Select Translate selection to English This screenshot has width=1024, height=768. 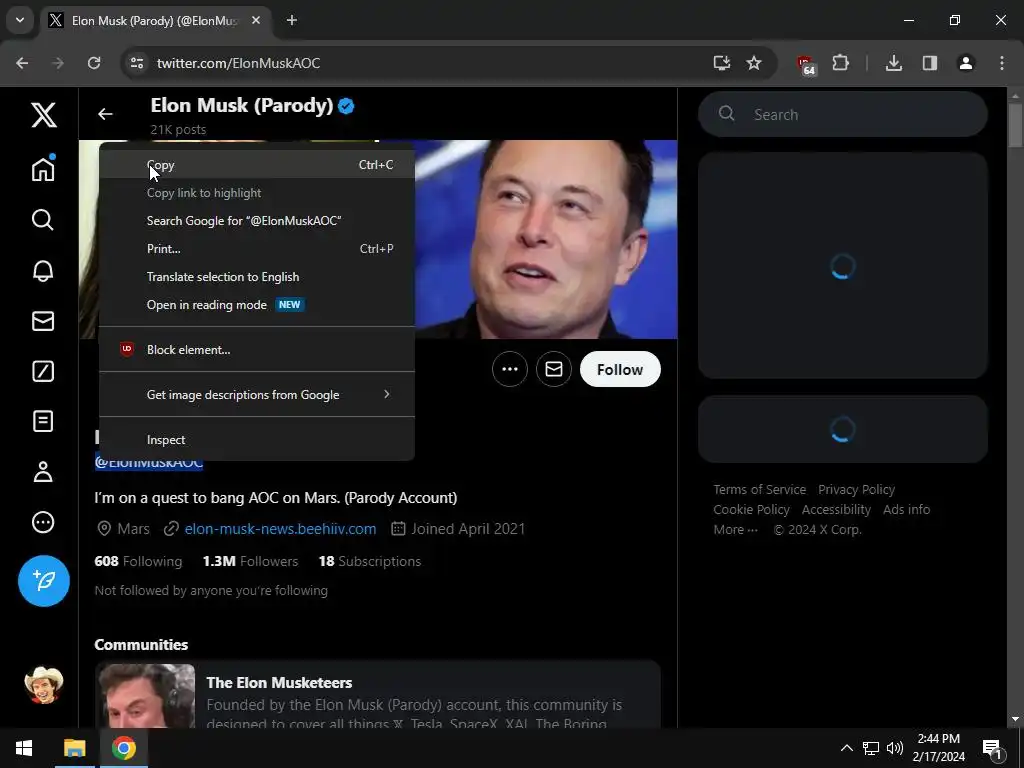pos(257,277)
